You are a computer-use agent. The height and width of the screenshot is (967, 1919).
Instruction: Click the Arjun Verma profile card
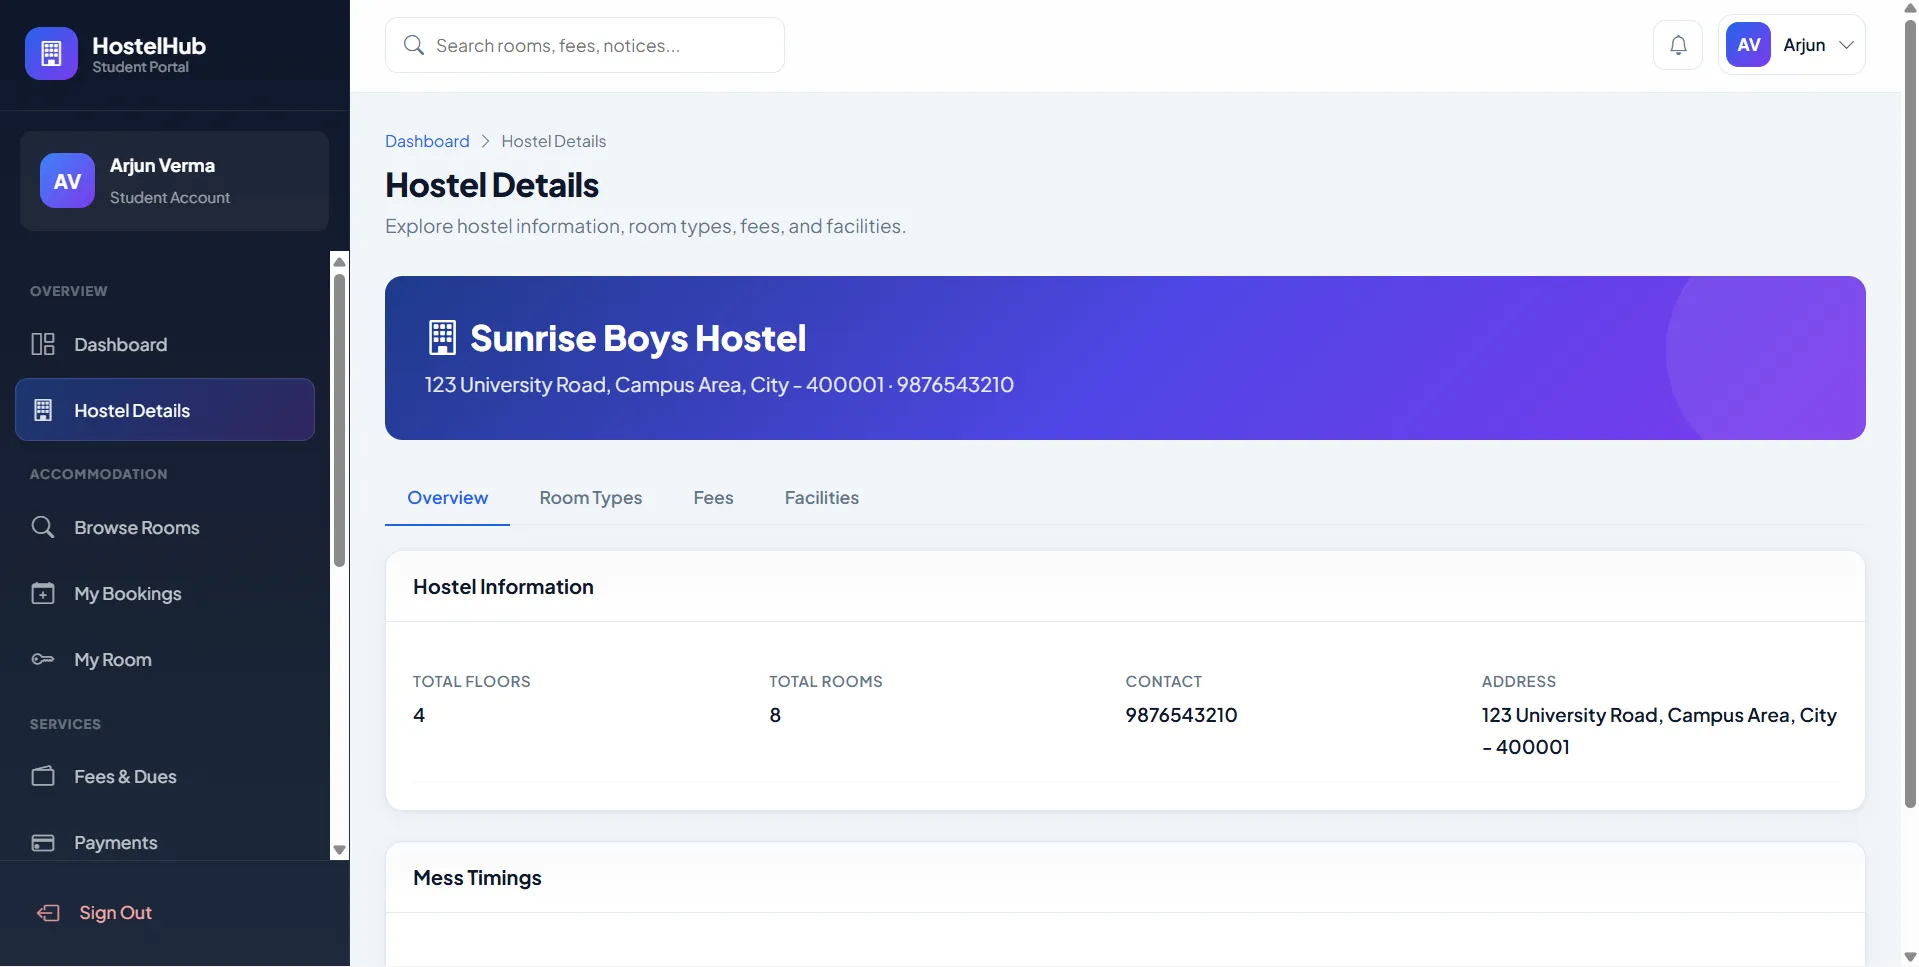point(174,181)
